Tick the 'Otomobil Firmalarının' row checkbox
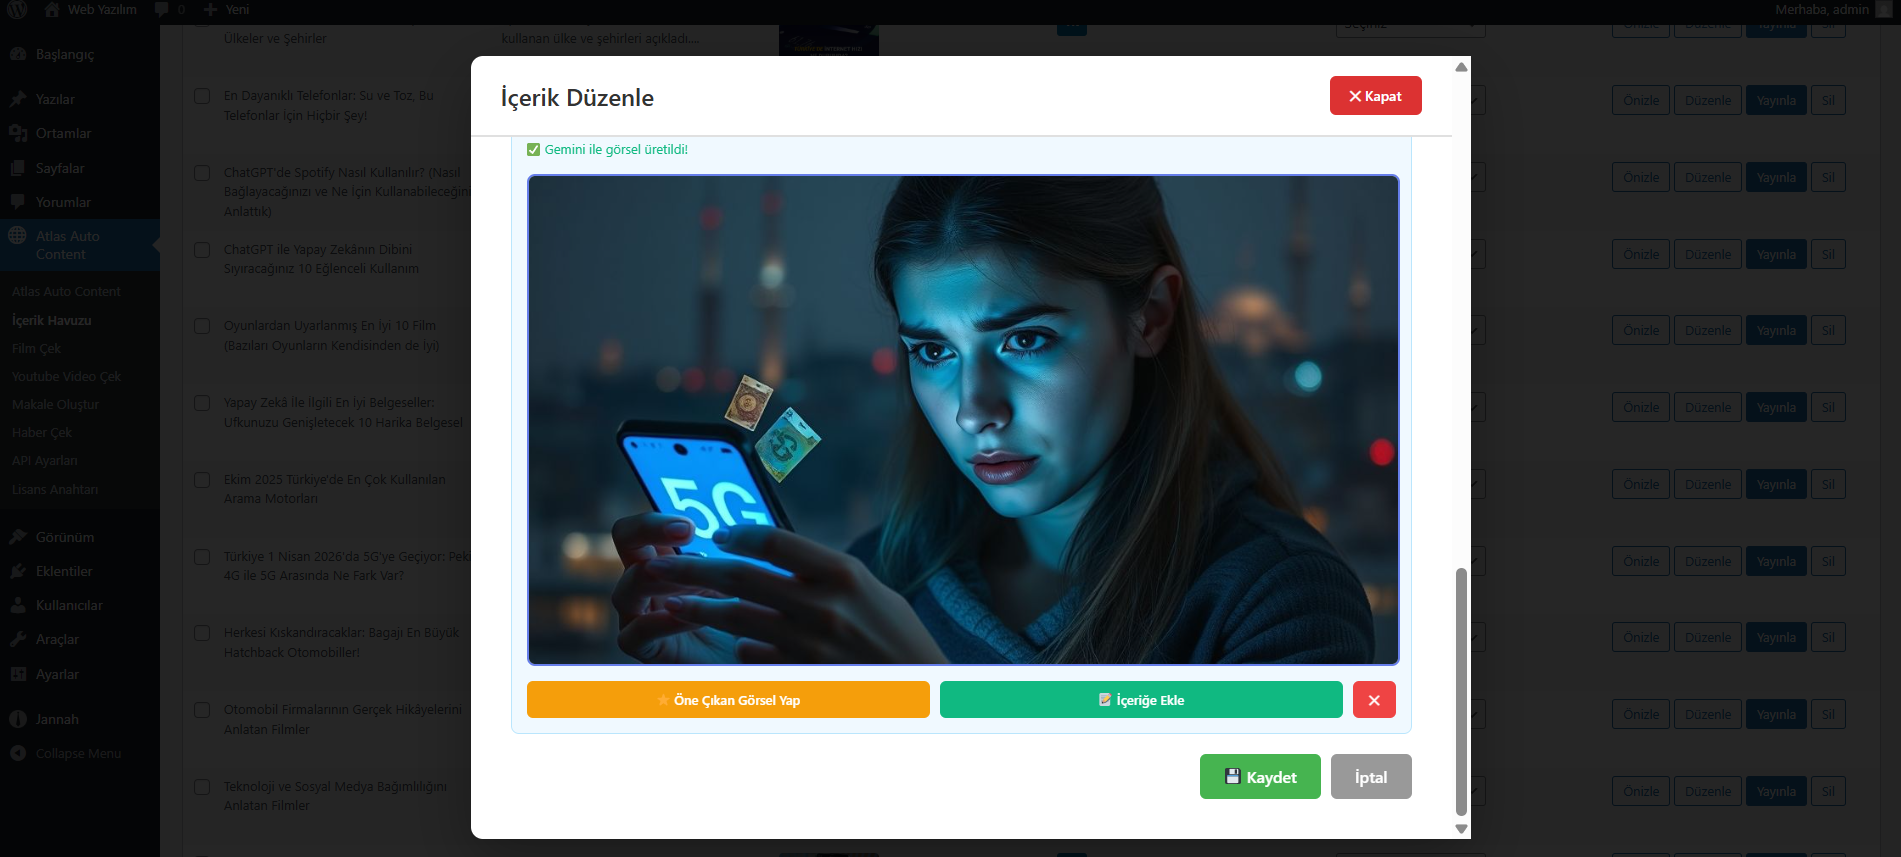This screenshot has height=857, width=1901. coord(202,710)
